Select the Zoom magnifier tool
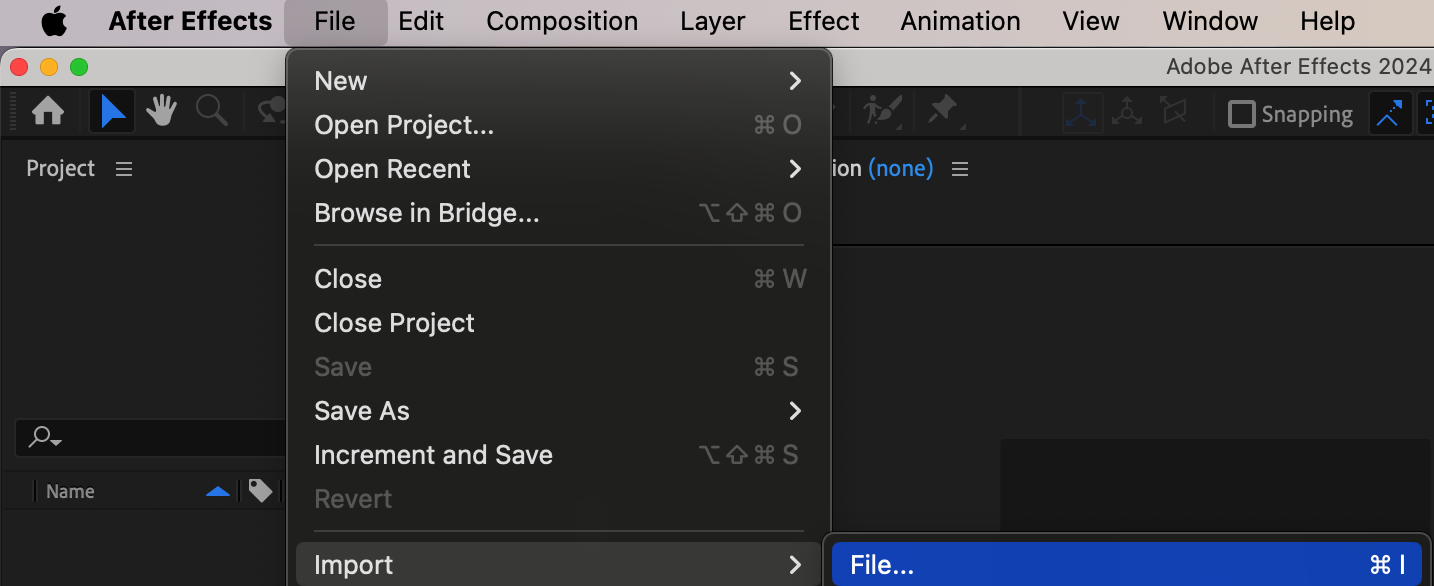The width and height of the screenshot is (1434, 586). 211,112
